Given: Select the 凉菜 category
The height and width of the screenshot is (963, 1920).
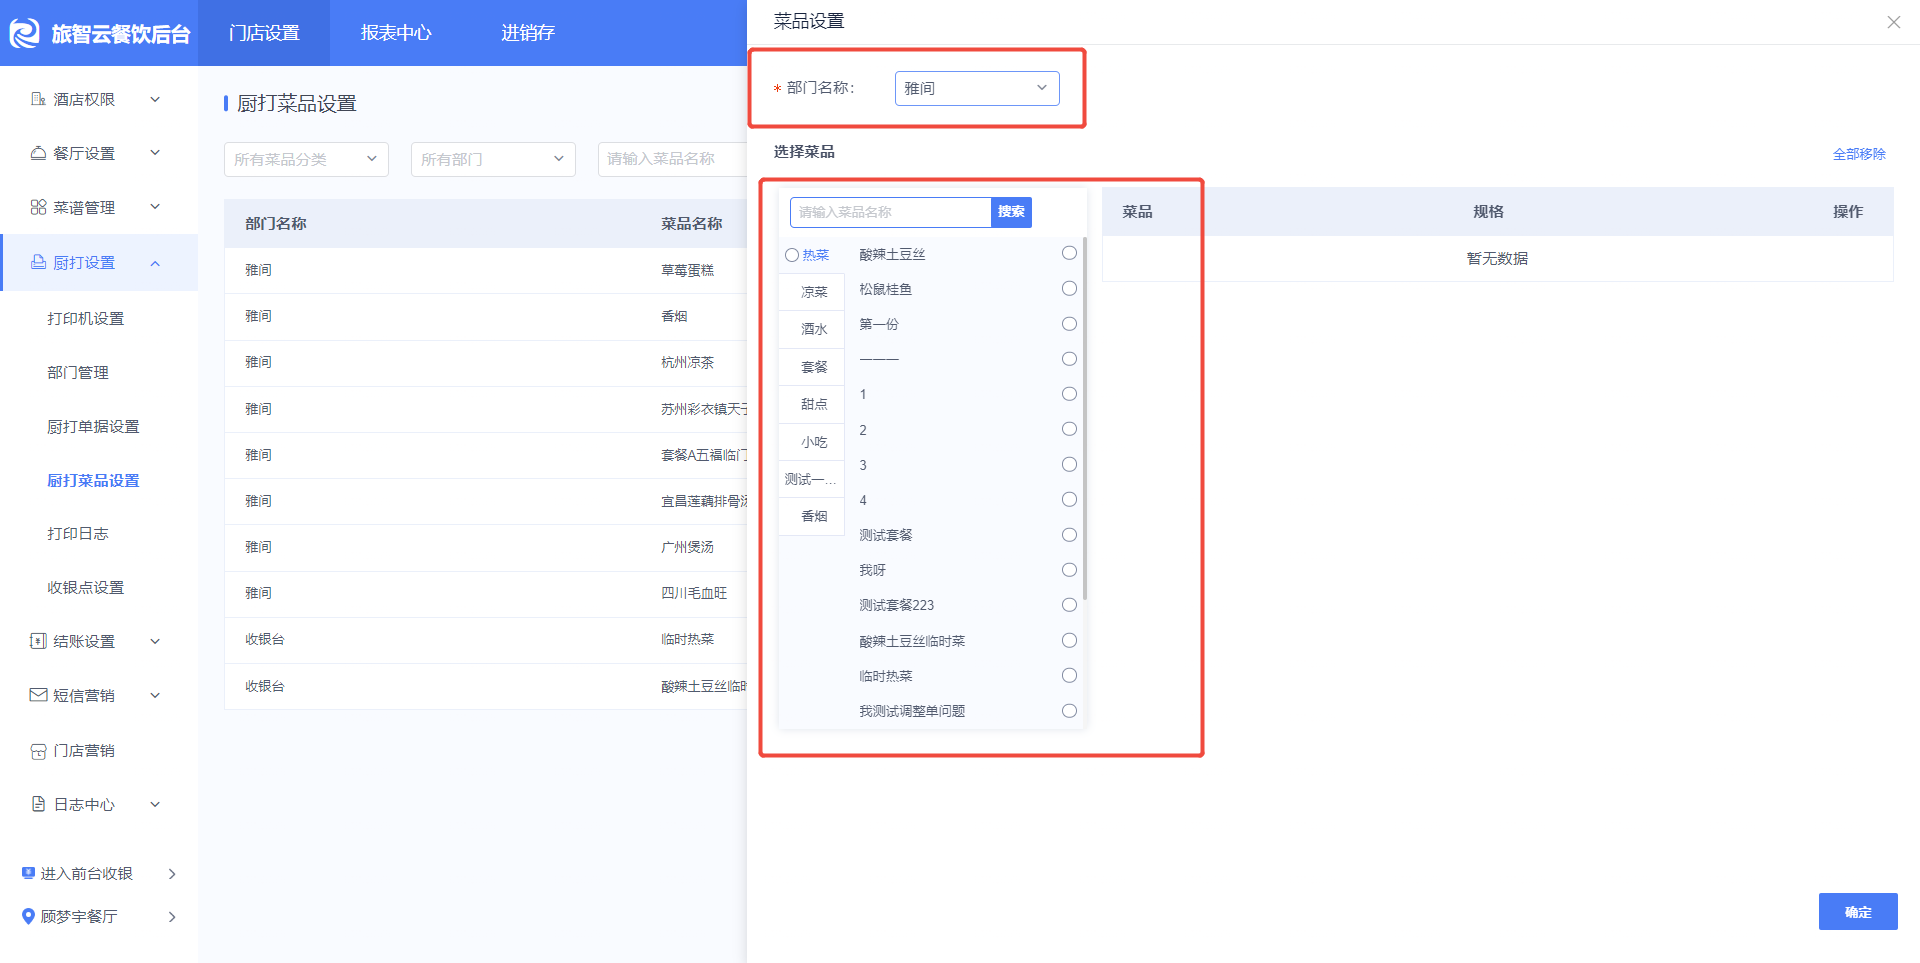Looking at the screenshot, I should click(812, 292).
